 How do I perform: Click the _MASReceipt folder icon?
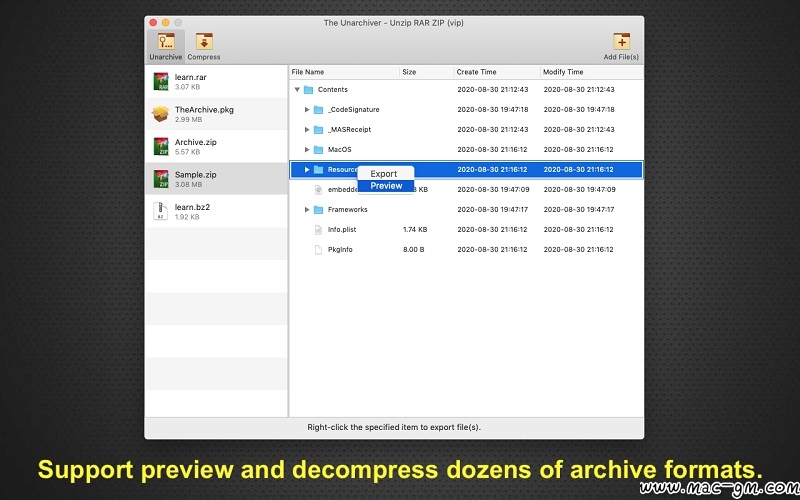pyautogui.click(x=318, y=130)
